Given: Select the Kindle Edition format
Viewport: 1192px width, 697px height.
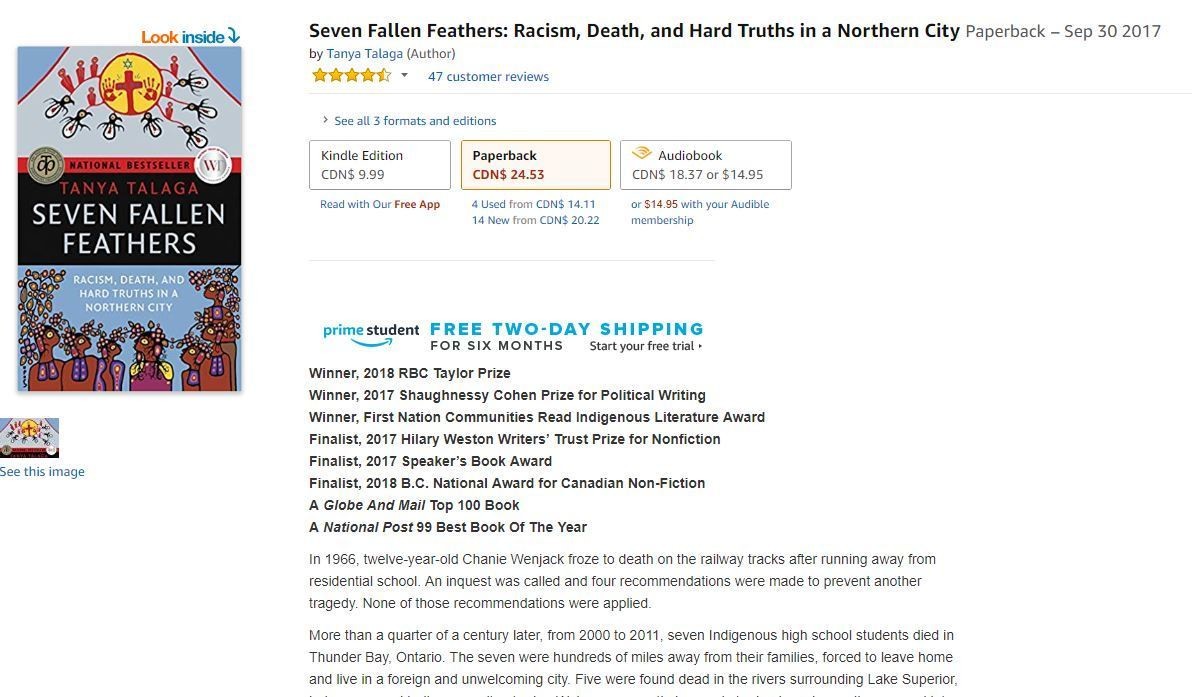Looking at the screenshot, I should (x=379, y=165).
